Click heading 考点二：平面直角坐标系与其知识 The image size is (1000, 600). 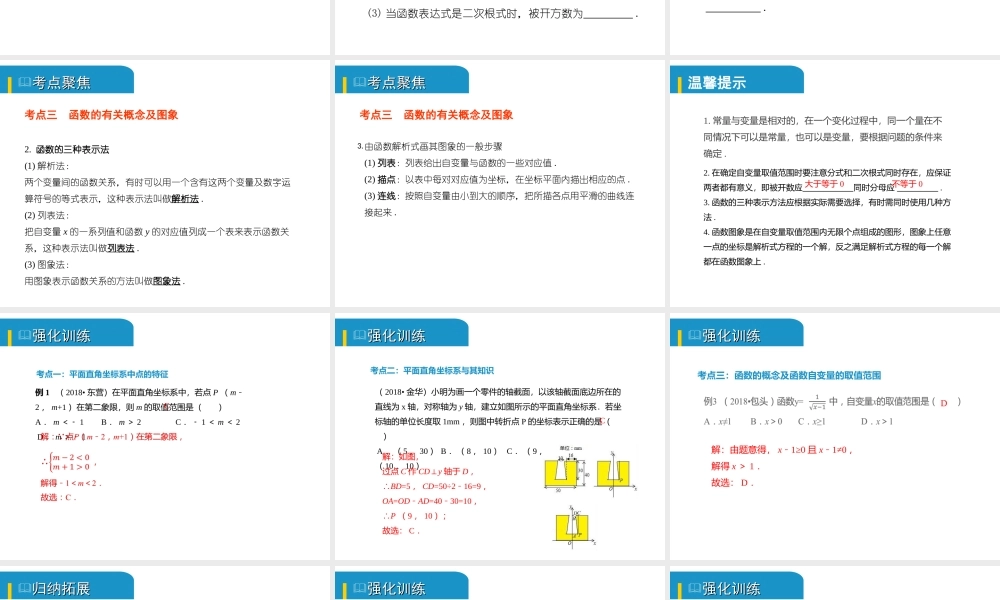(x=432, y=370)
